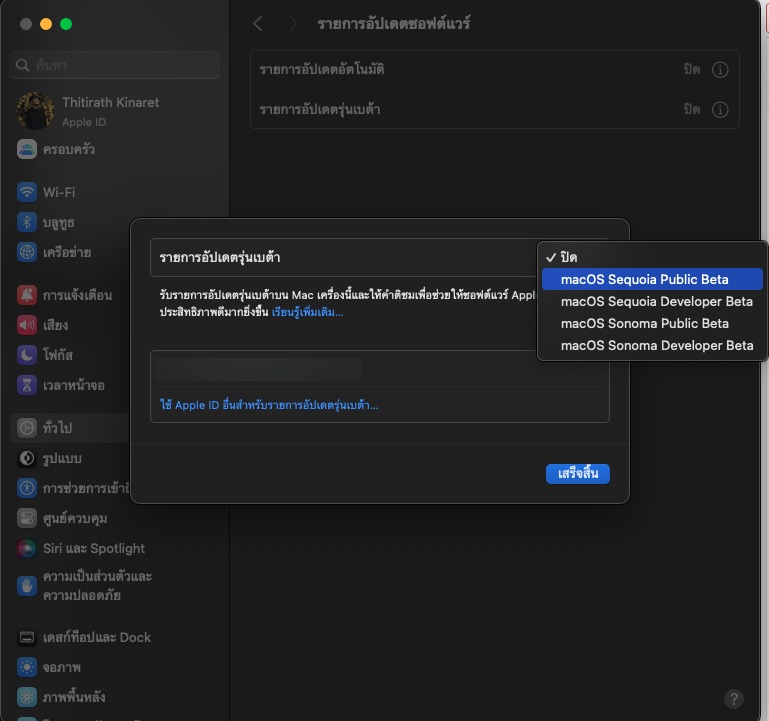Open การแจ้งเตือน notifications bell icon
Viewport: 769px width, 721px height.
click(27, 295)
